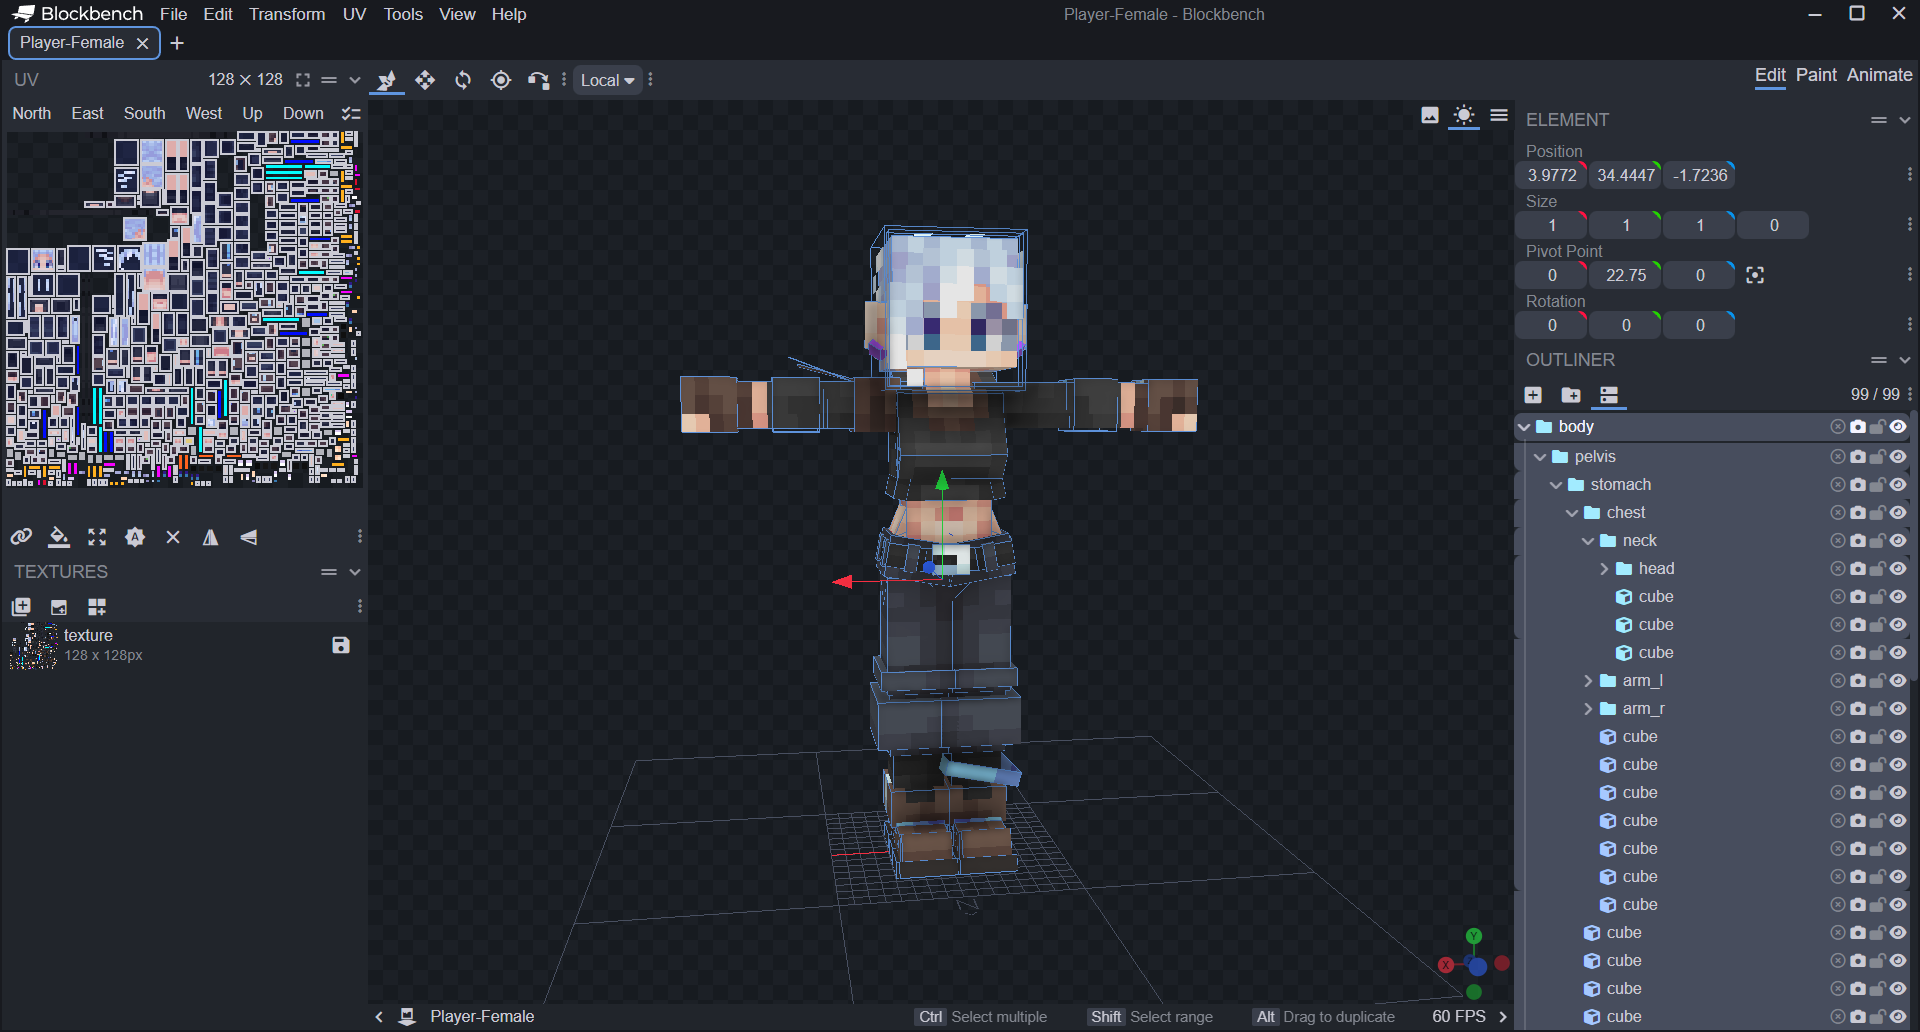Switch to the Animate tab
This screenshot has height=1032, width=1920.
pyautogui.click(x=1879, y=75)
